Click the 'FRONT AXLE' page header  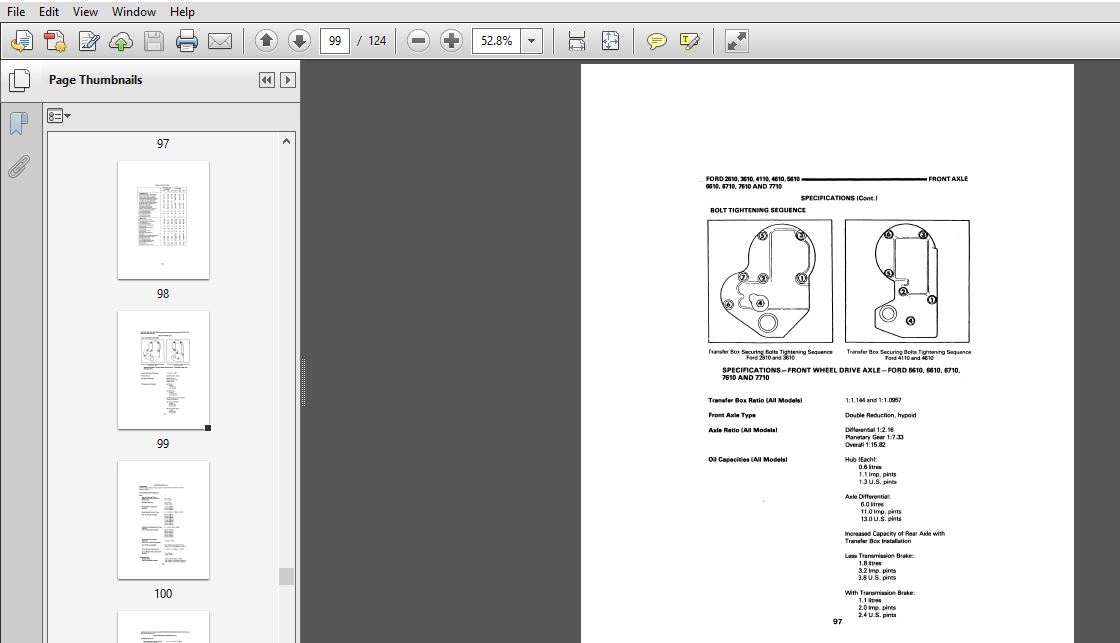(x=948, y=179)
